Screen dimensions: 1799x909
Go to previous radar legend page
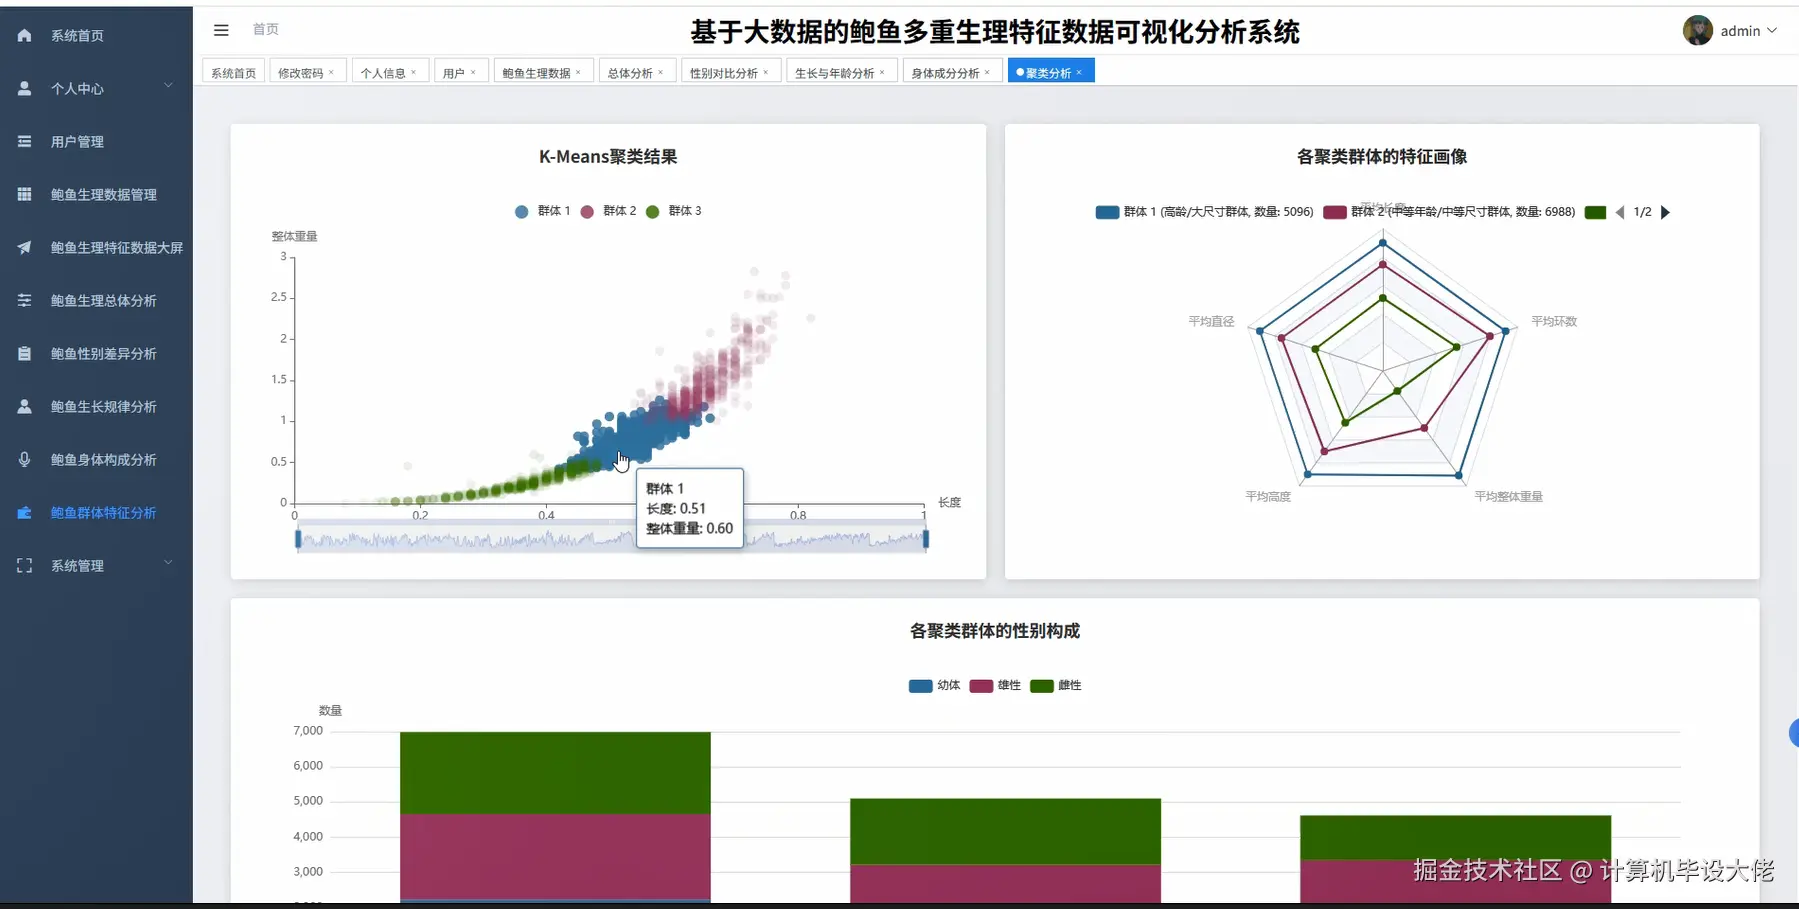pos(1620,212)
